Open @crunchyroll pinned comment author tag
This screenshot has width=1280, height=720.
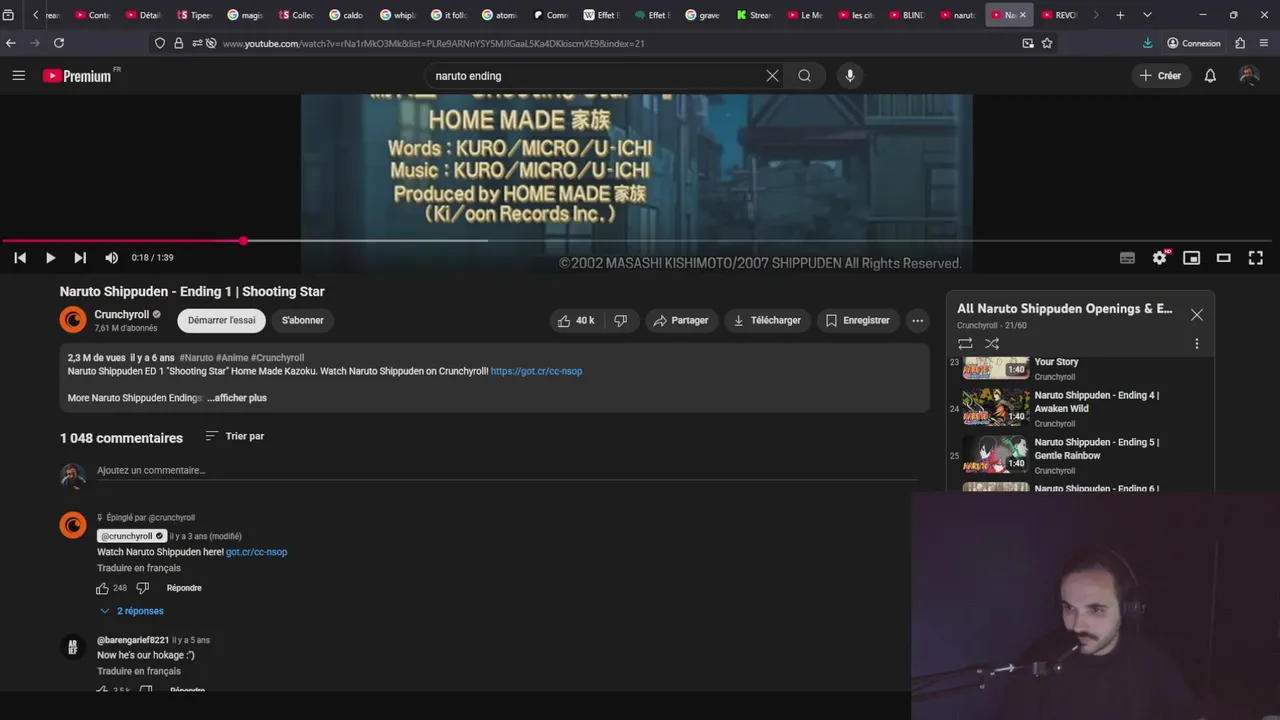(x=131, y=536)
